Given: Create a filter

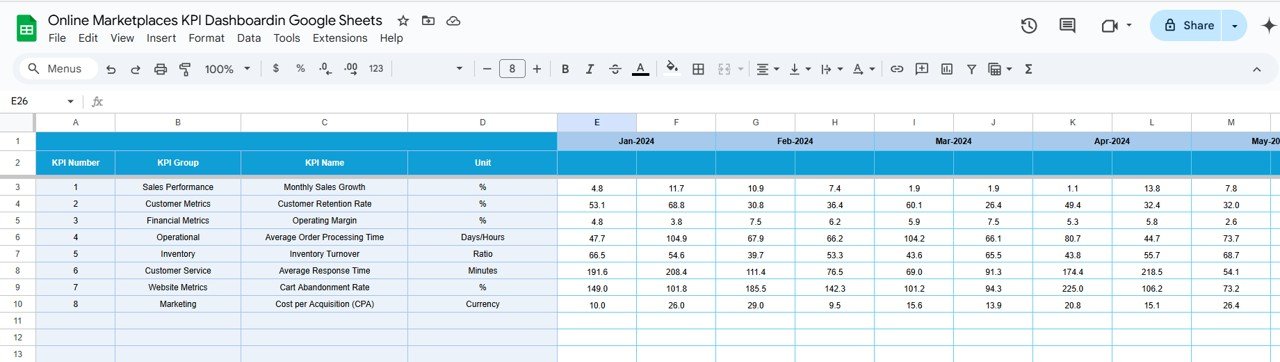Looking at the screenshot, I should pyautogui.click(x=971, y=69).
